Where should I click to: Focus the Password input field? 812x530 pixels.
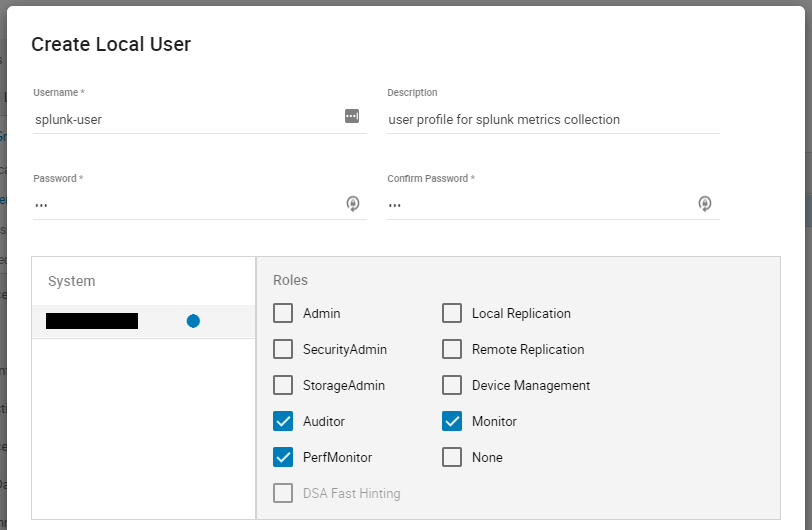pos(200,205)
